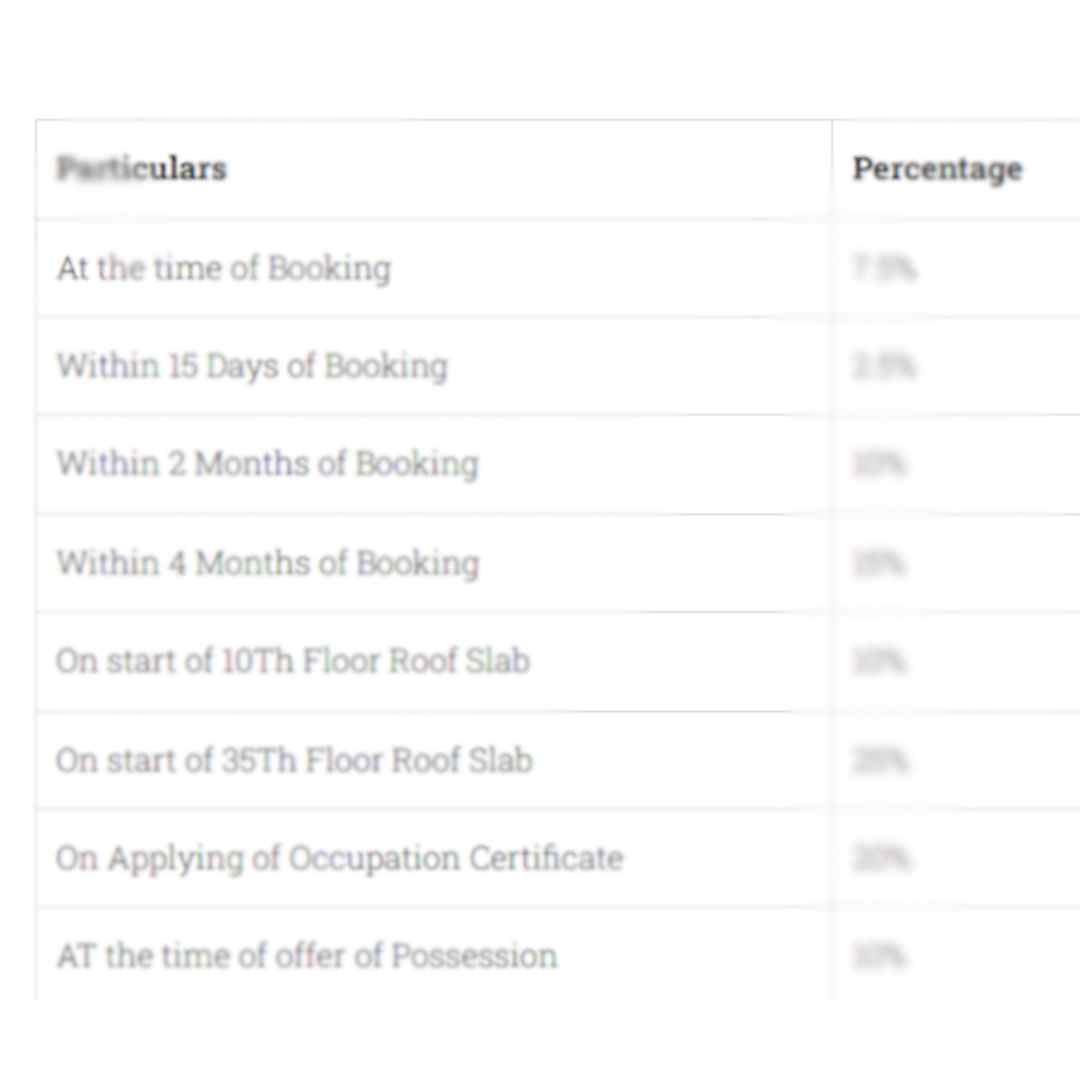Image resolution: width=1080 pixels, height=1080 pixels.
Task: Click 'Within 4 Months of Booking' label
Action: pos(267,563)
